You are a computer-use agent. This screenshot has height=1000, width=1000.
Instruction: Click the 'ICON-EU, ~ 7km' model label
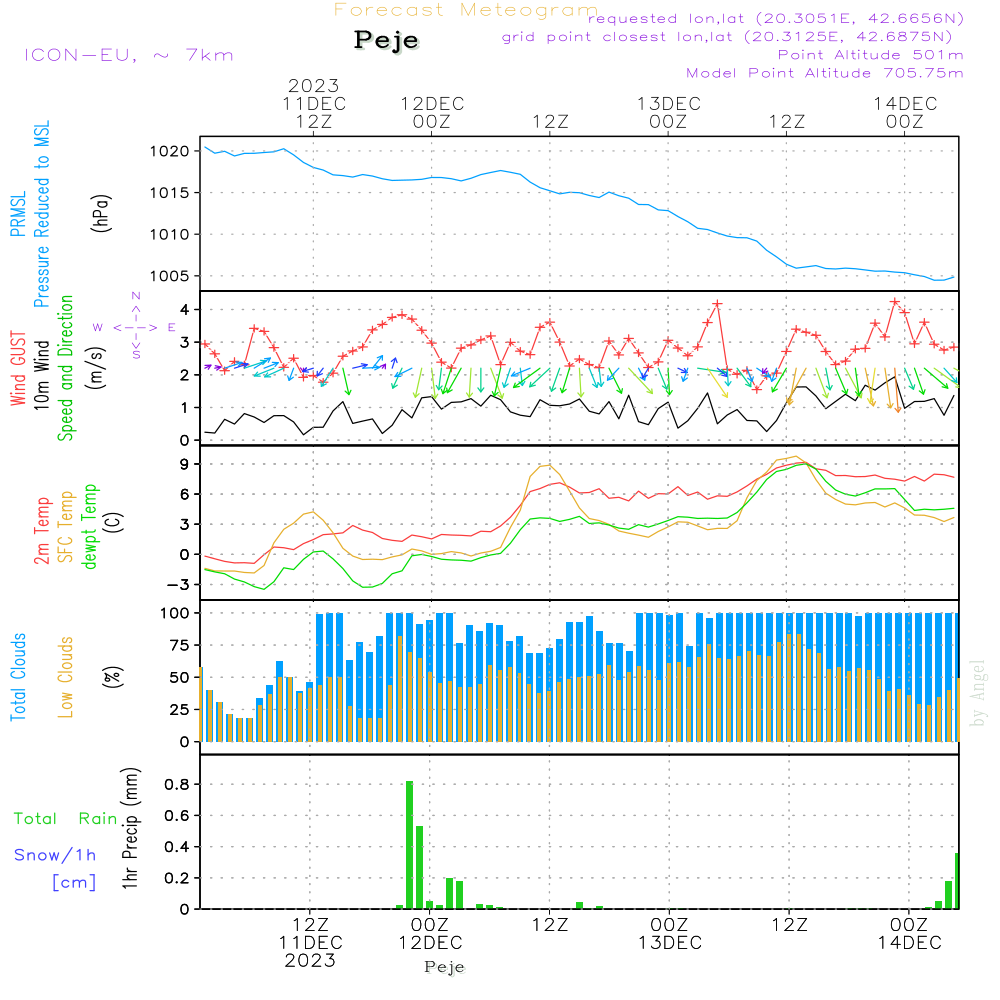tap(129, 55)
